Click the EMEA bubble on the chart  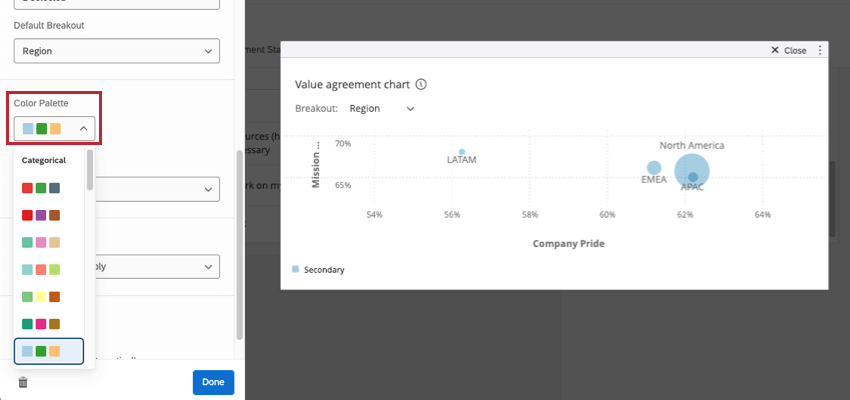click(x=653, y=168)
